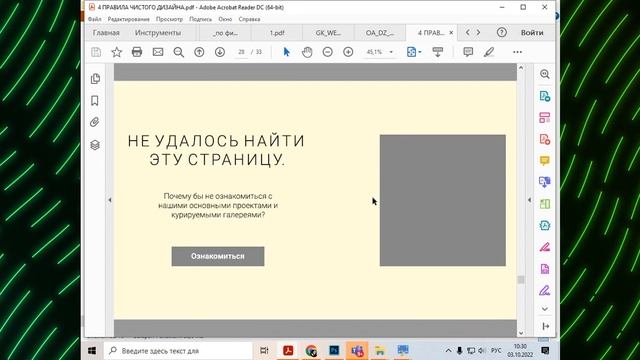640x360 pixels.
Task: Open attachments paperclip panel
Action: (95, 122)
